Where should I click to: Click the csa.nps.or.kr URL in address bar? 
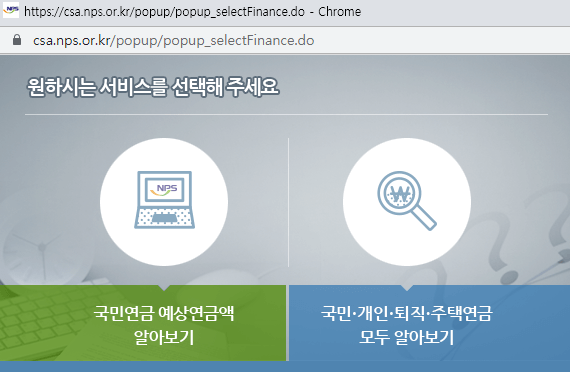coord(173,40)
